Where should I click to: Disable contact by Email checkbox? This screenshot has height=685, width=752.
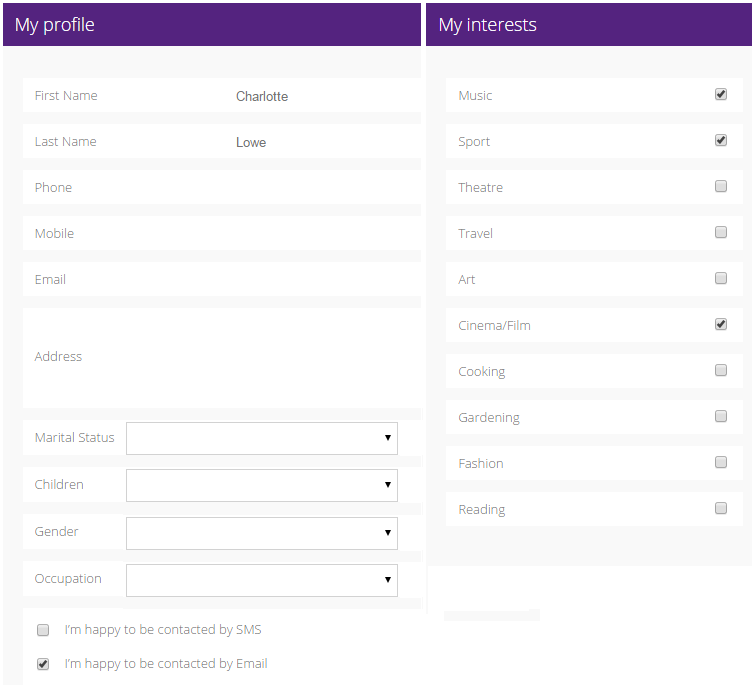coord(43,664)
